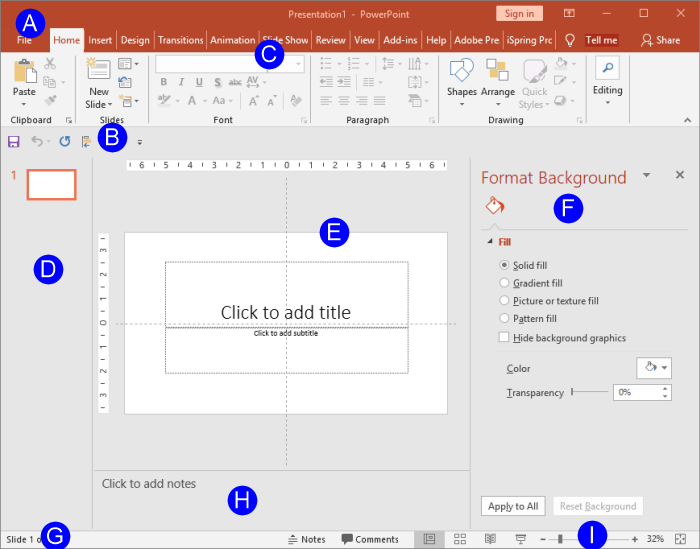Select the Gradient fill radio button
700x549 pixels.
tap(505, 283)
